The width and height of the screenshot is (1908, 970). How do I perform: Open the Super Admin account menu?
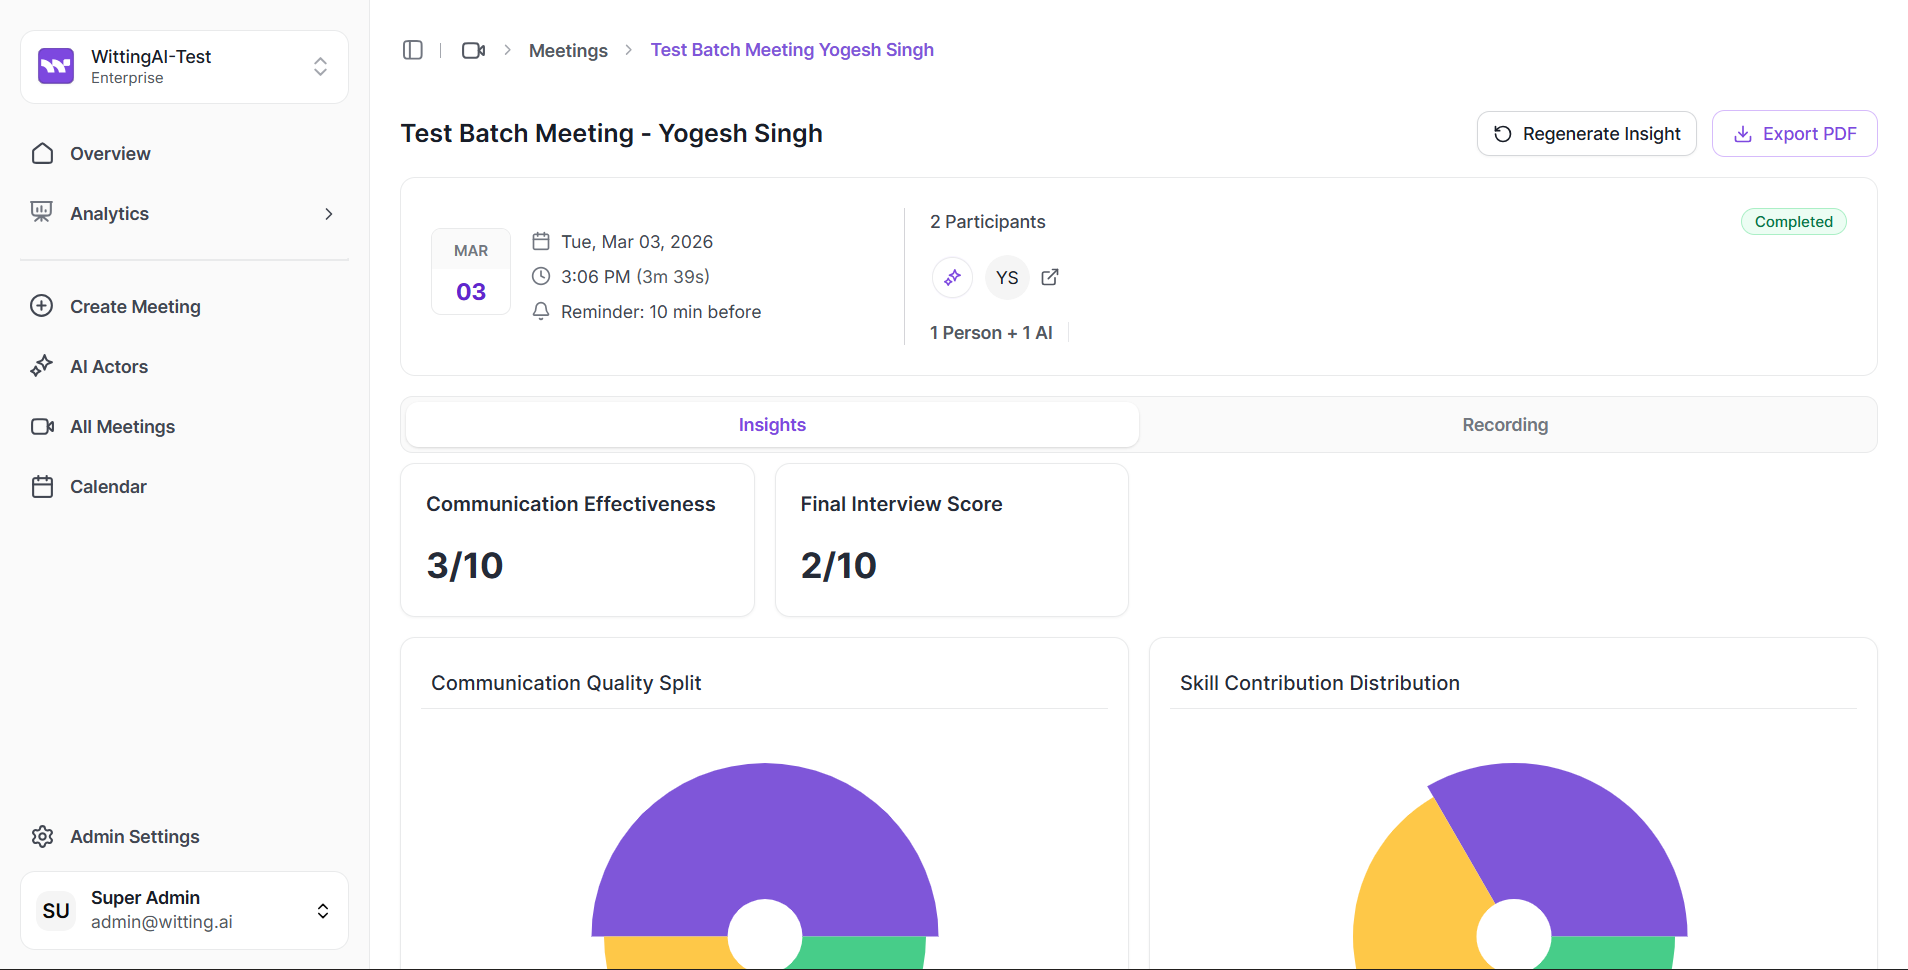coord(322,910)
